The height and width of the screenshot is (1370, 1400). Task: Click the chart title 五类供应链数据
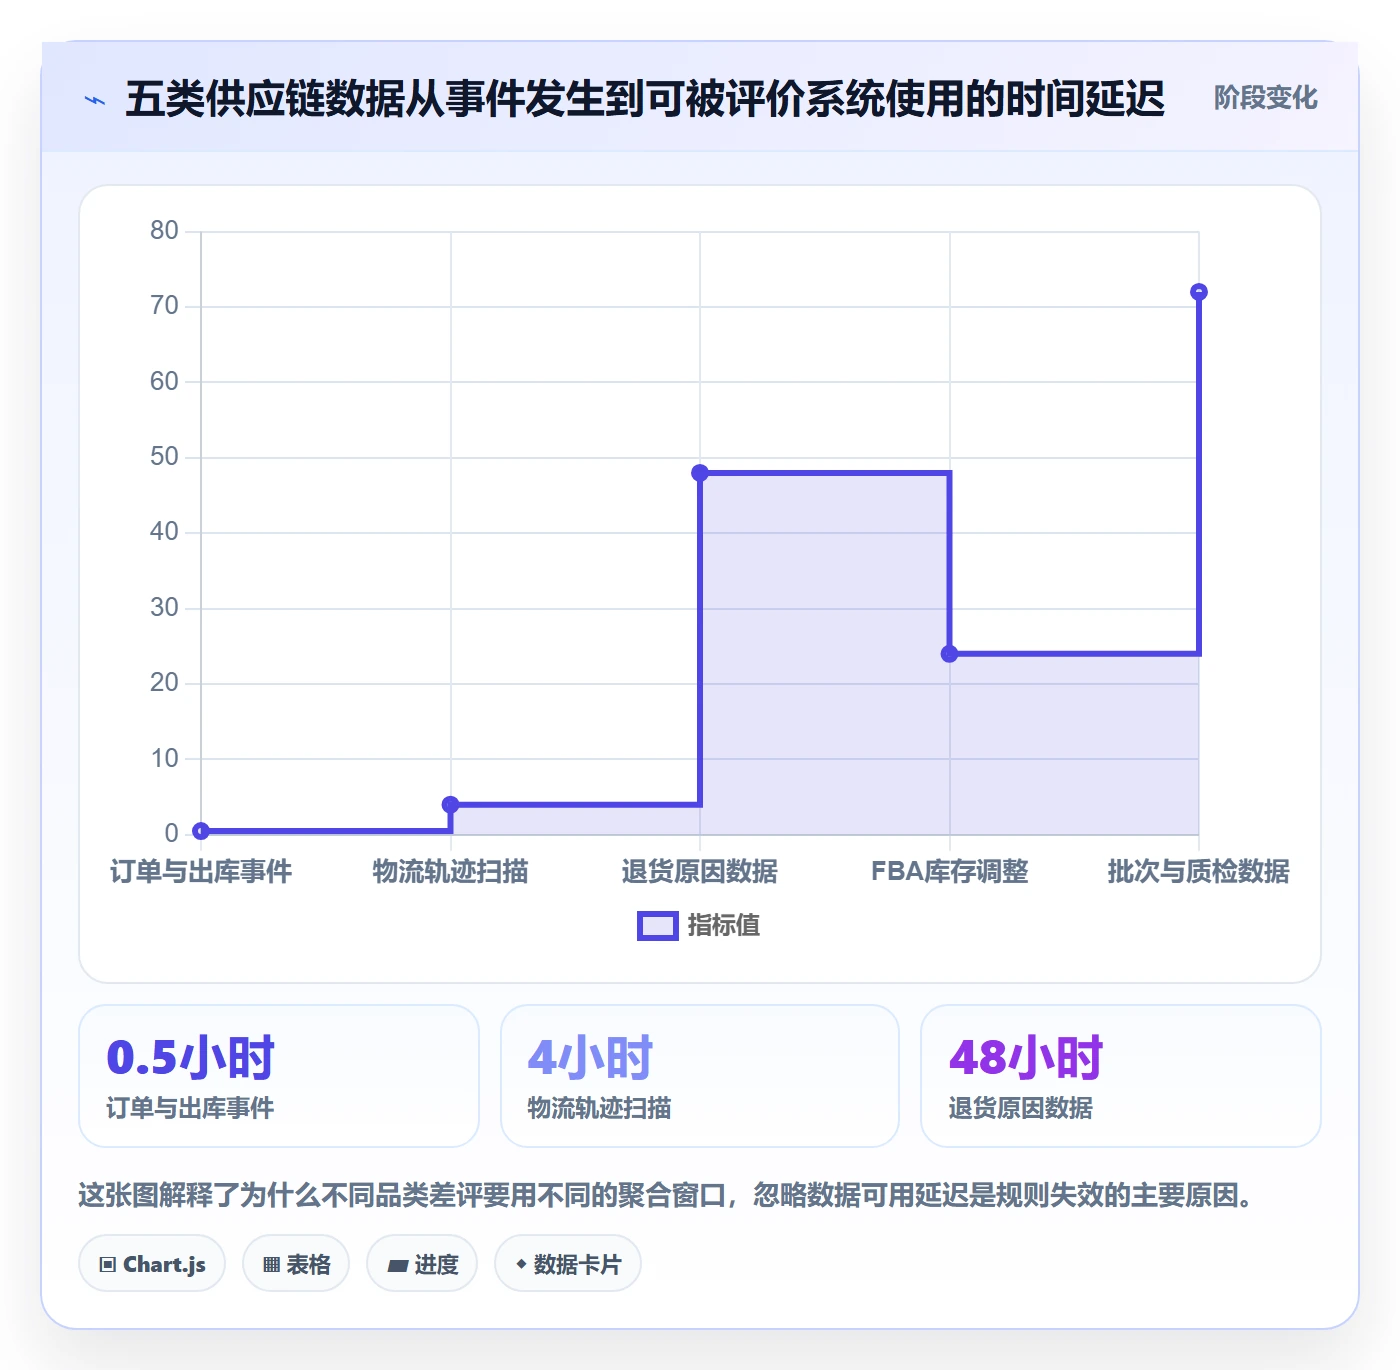[645, 99]
